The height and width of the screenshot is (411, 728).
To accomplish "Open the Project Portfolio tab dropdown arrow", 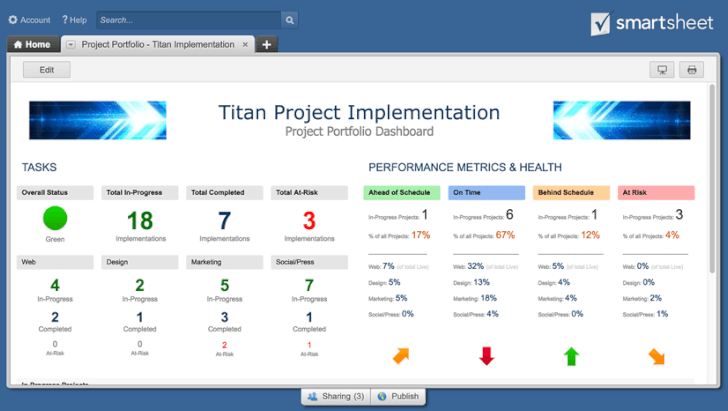I will point(71,45).
